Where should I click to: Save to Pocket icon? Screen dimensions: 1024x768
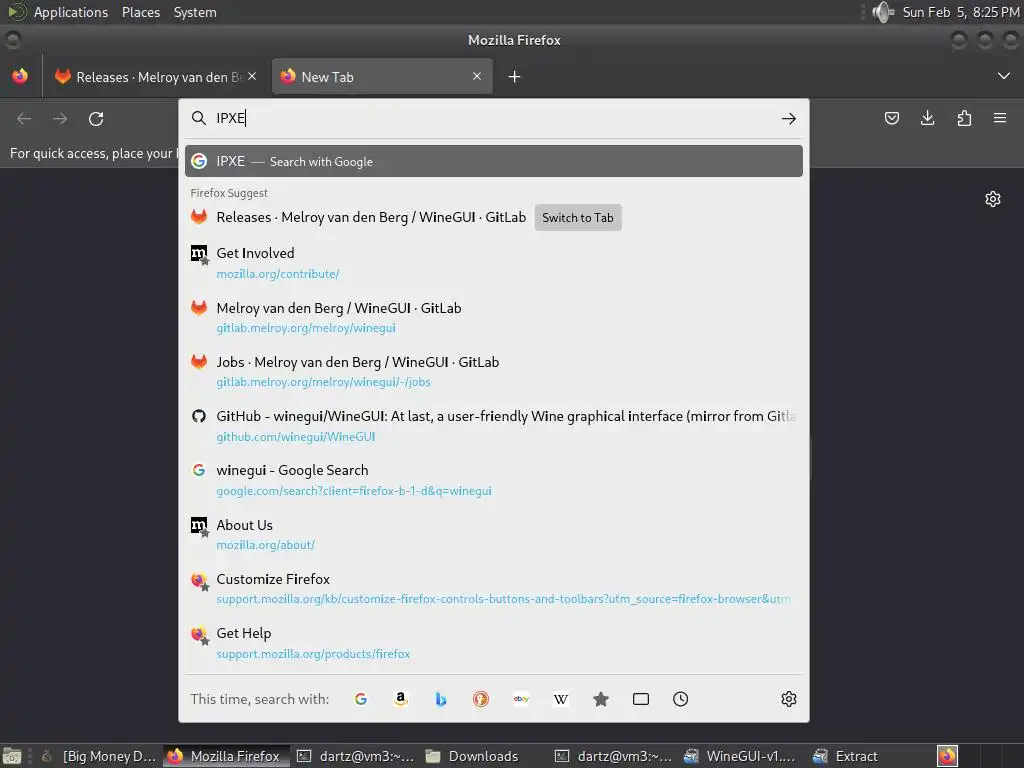coord(891,118)
